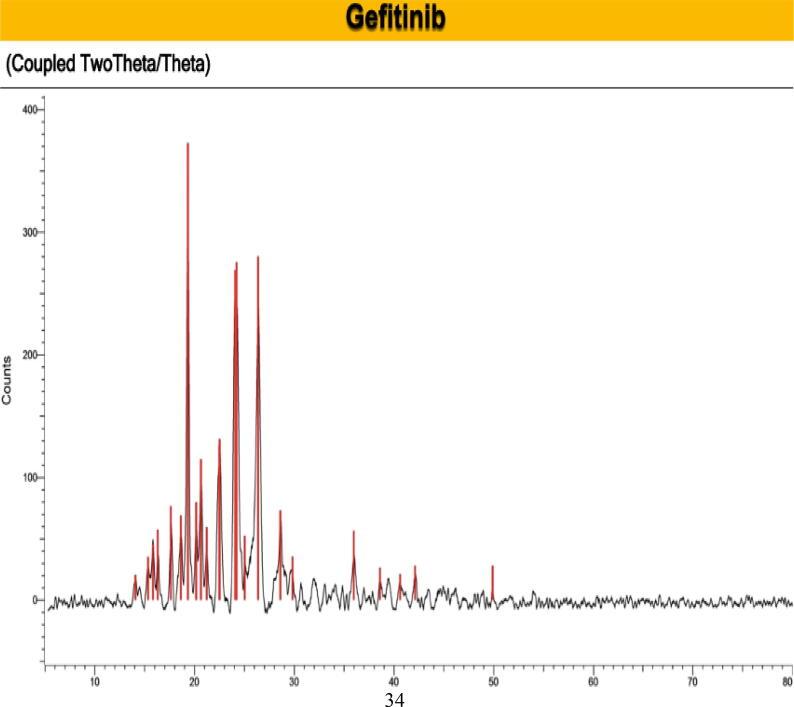The width and height of the screenshot is (794, 707).
Task: Select the (Coupled TwoTheta/Theta) label
Action: coord(108,64)
